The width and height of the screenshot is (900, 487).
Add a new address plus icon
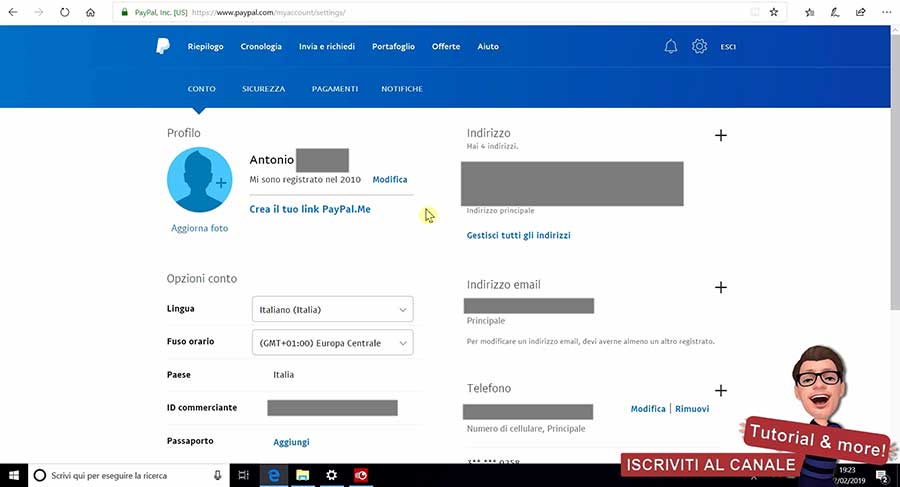720,136
